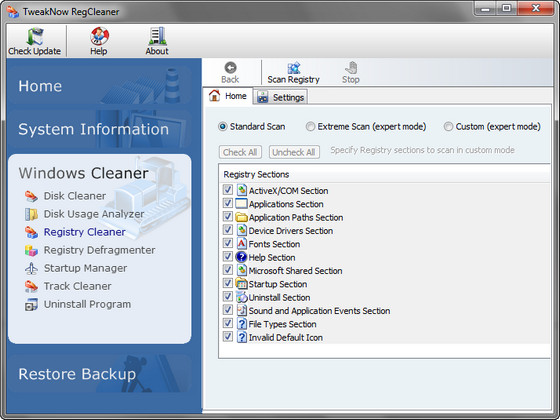Screen dimensions: 560x420
Task: Click the Uncheck All button
Action: click(x=294, y=152)
